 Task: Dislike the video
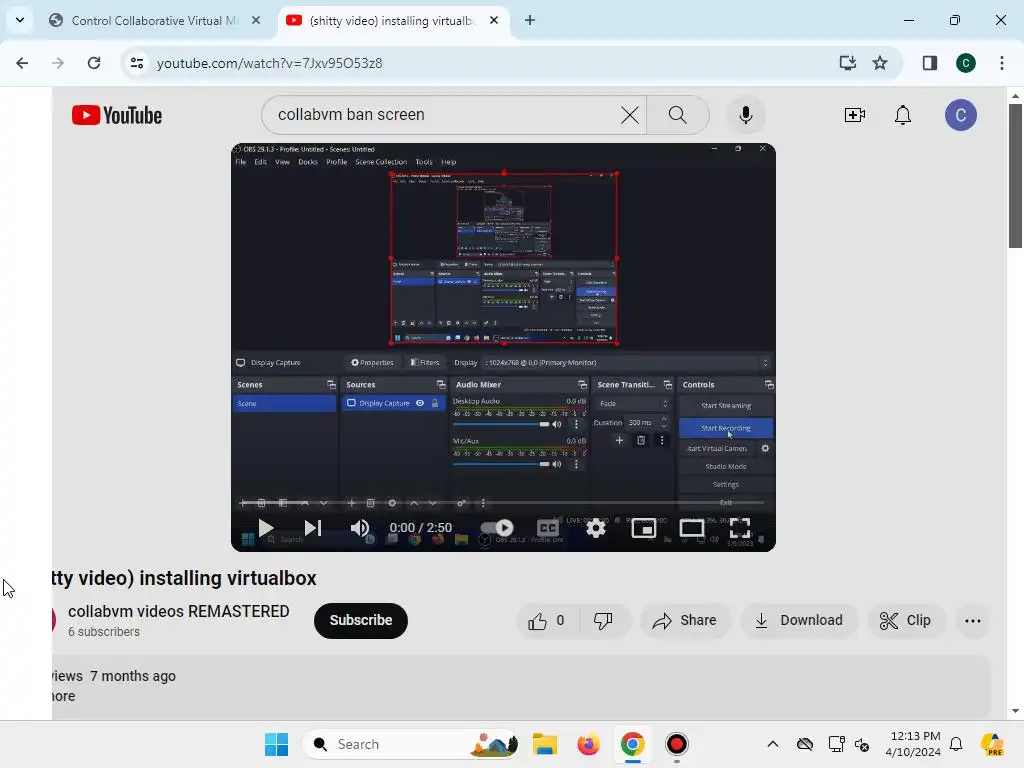pos(603,620)
